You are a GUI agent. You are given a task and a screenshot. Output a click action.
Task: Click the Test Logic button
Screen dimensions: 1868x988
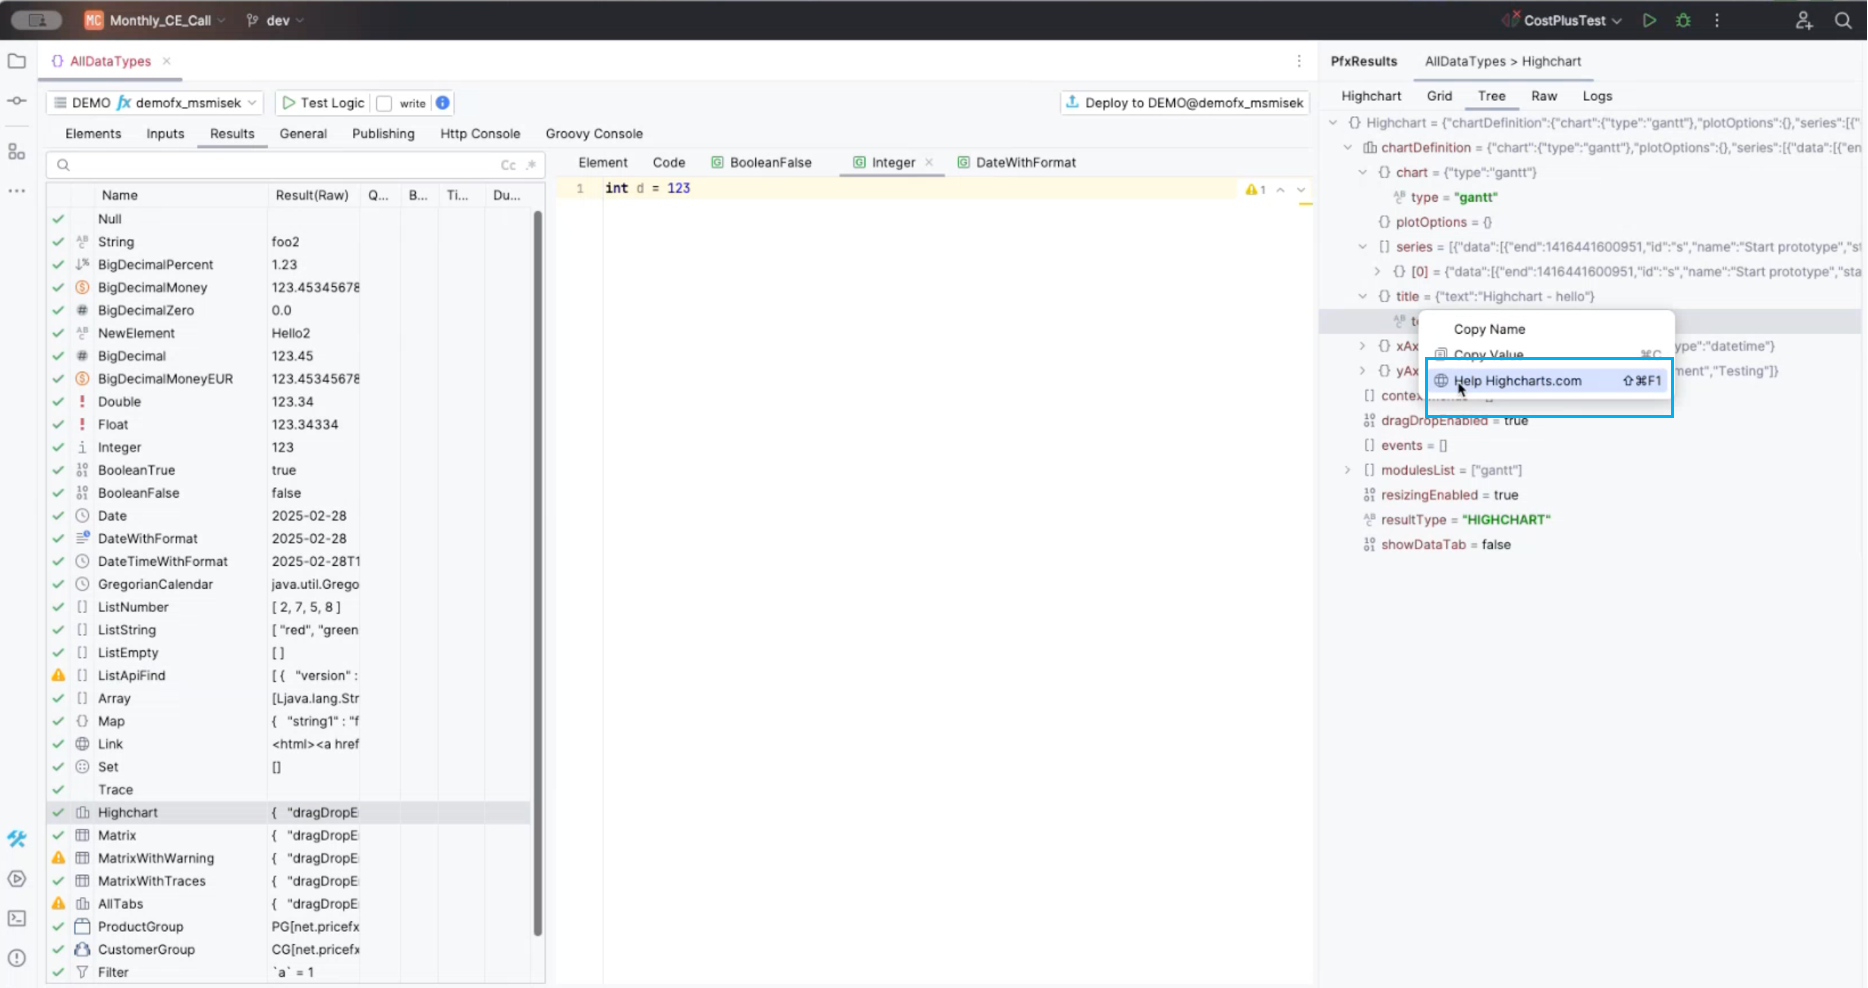pyautogui.click(x=322, y=103)
